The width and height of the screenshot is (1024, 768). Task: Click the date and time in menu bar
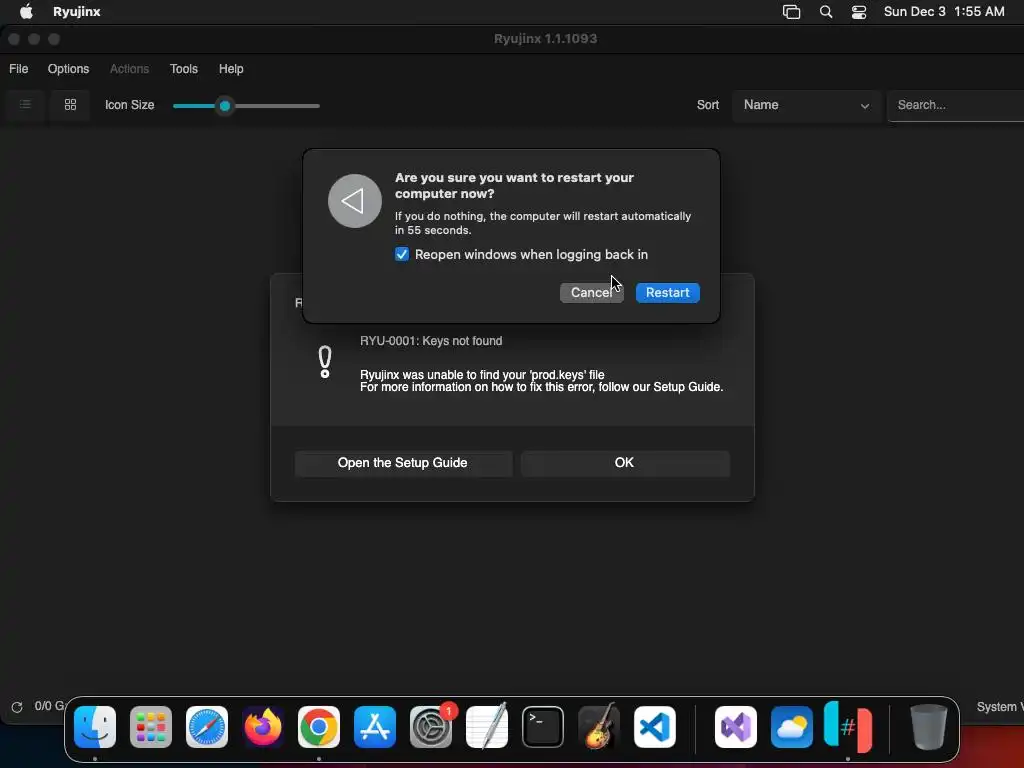coord(944,12)
